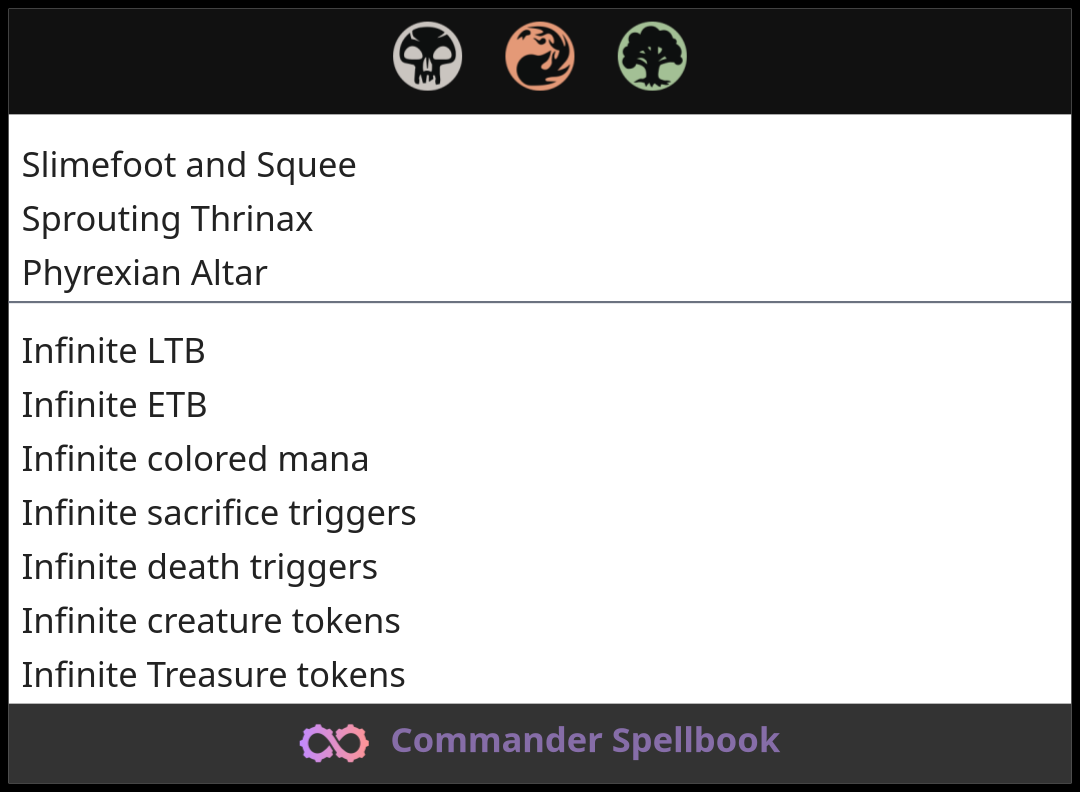Select the Slimefoot and Squee card name

189,165
